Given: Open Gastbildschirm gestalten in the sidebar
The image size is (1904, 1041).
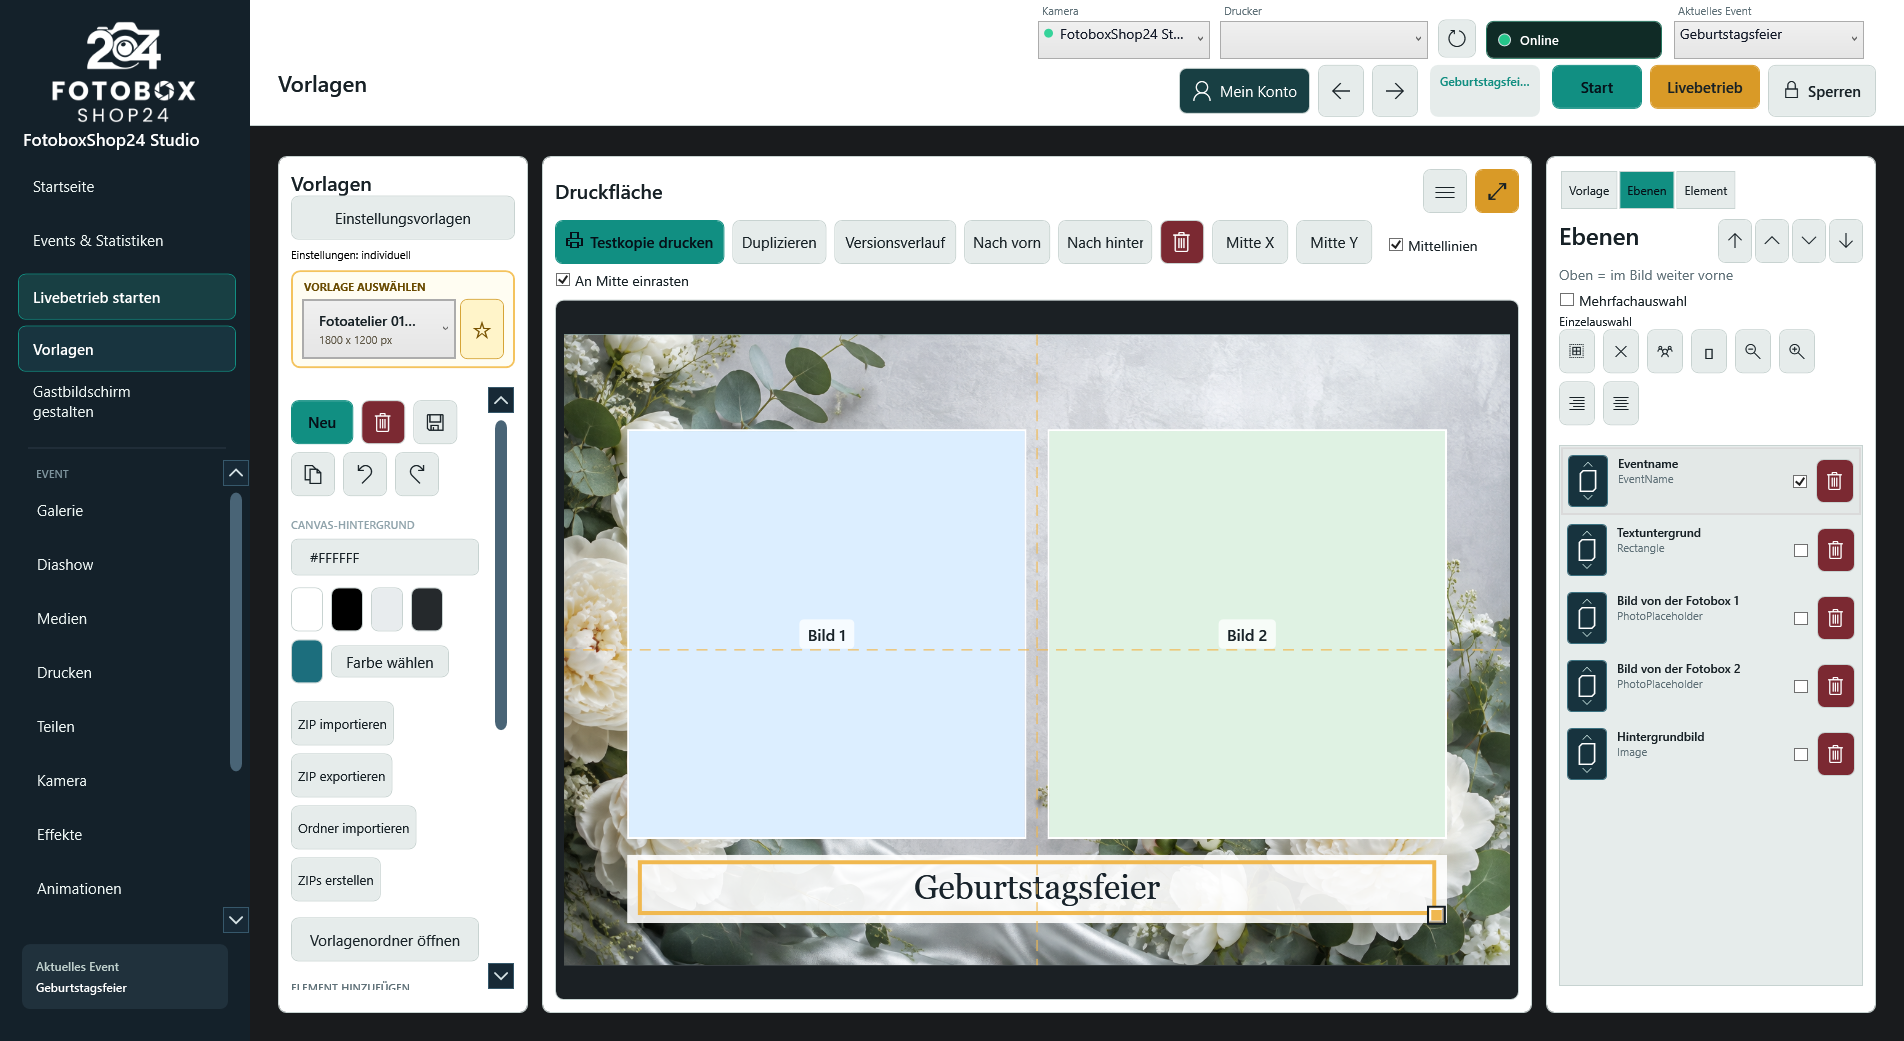Looking at the screenshot, I should 82,402.
